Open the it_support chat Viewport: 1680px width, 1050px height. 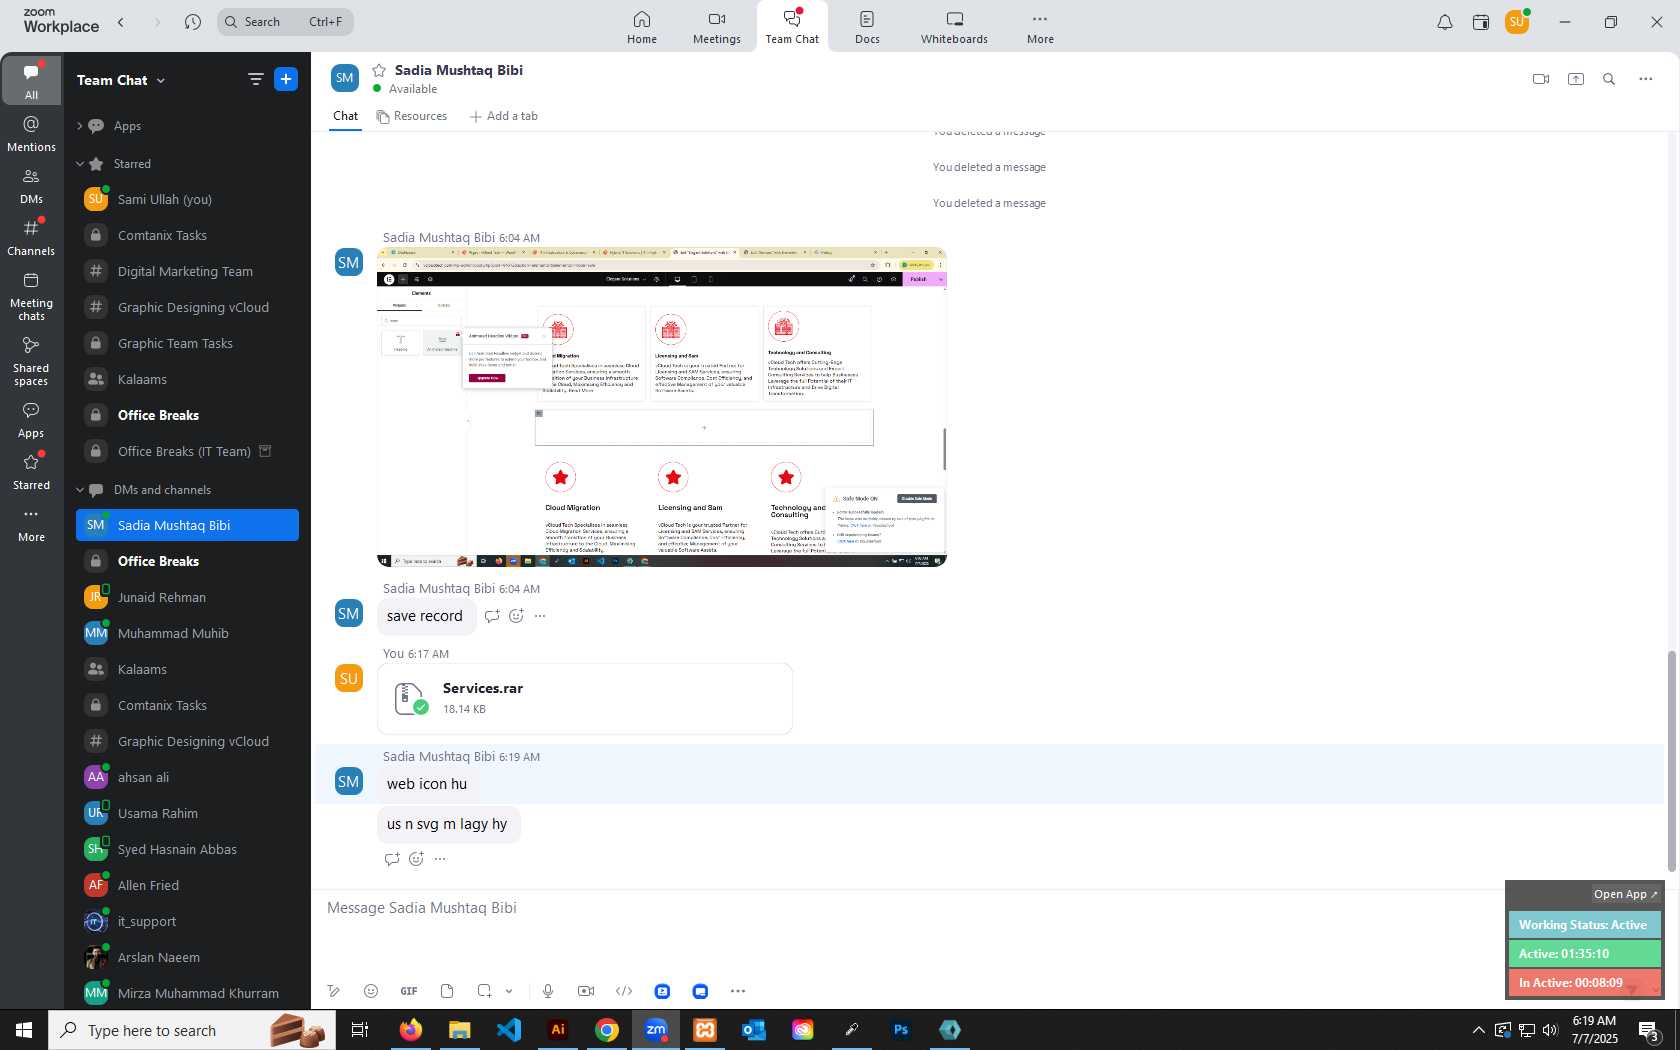187,921
